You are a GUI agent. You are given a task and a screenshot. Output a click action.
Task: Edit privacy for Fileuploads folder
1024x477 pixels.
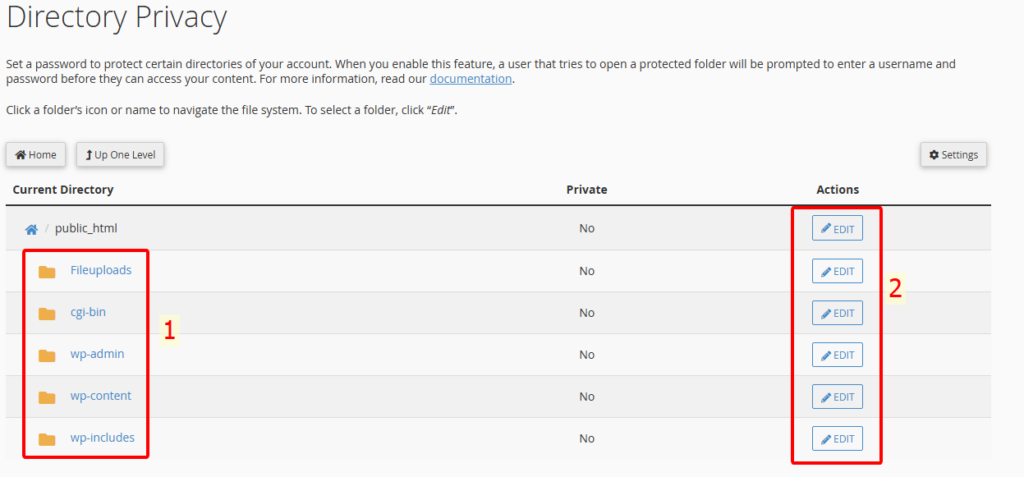pyautogui.click(x=837, y=271)
